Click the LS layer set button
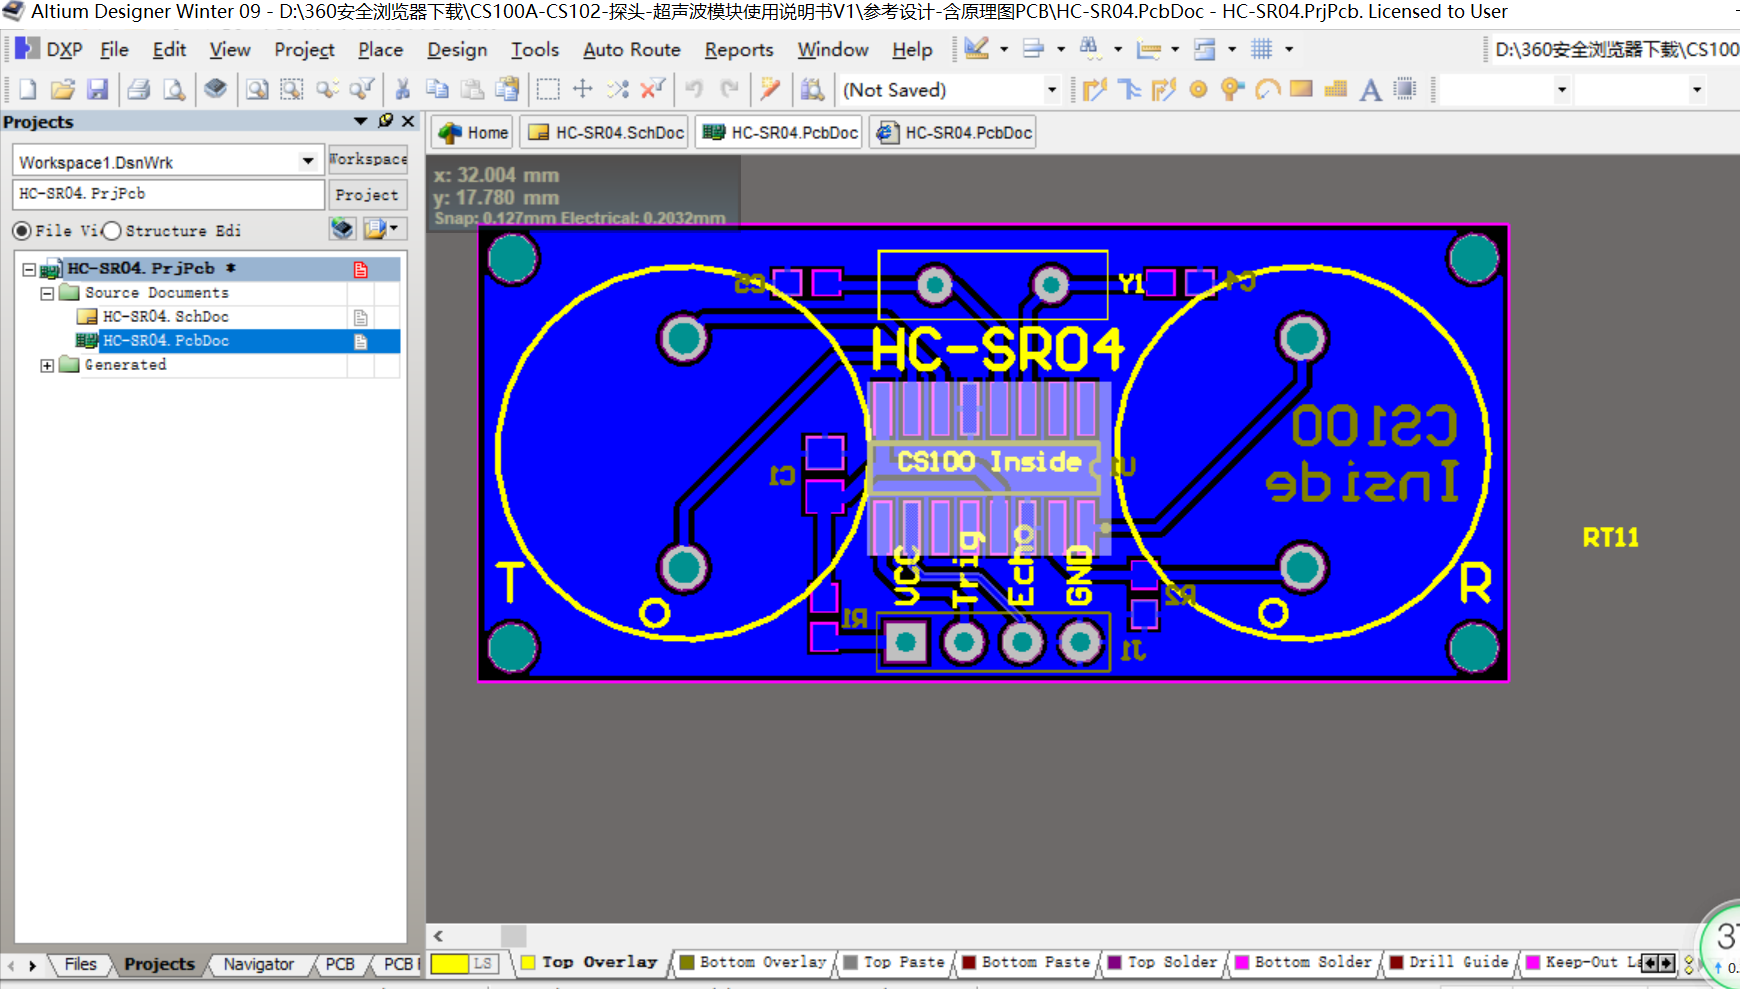The image size is (1740, 989). [482, 963]
